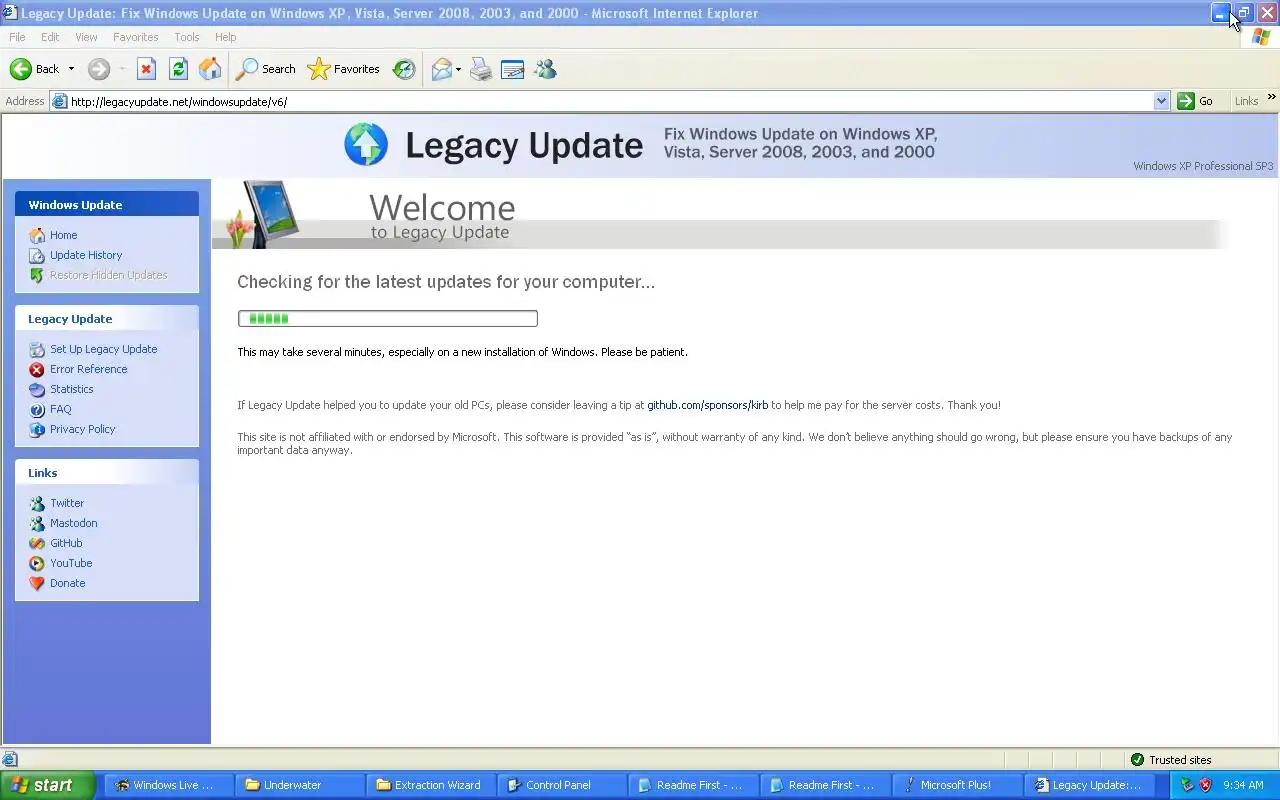Open Statistics sidebar link

pos(71,389)
